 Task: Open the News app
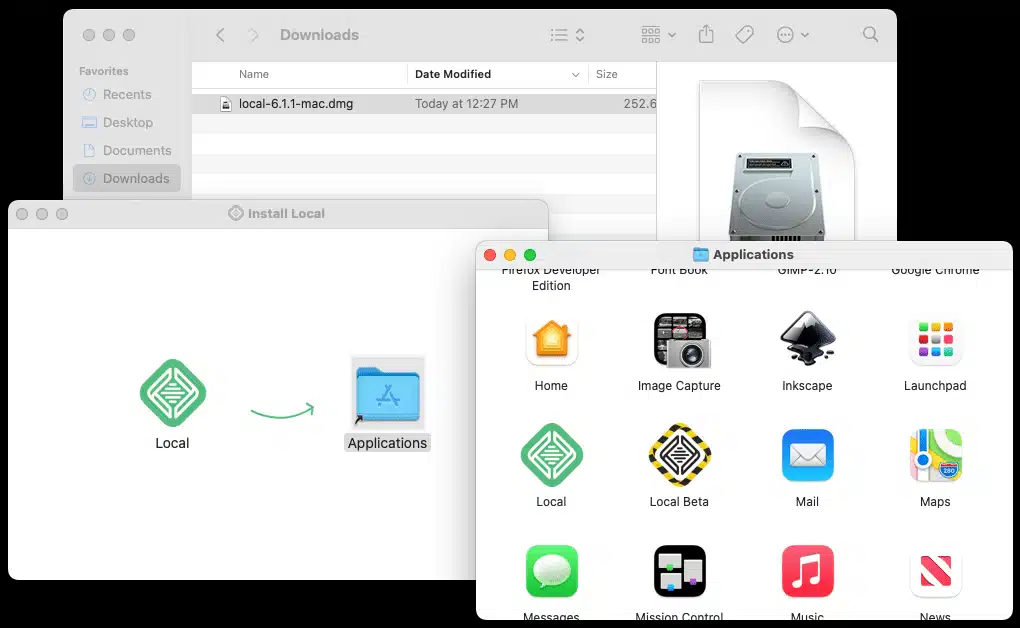pyautogui.click(x=935, y=571)
